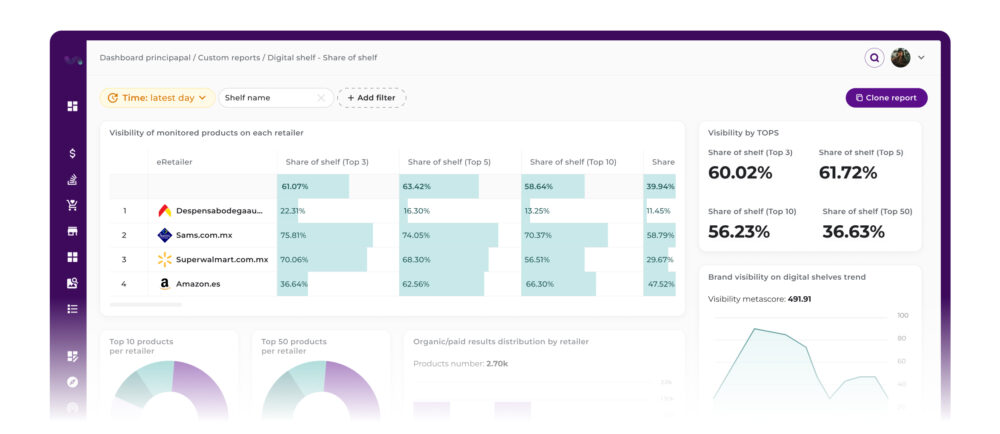Viewport: 1000px width, 434px height.
Task: Click the Top 10 products donut chart
Action: (169, 390)
